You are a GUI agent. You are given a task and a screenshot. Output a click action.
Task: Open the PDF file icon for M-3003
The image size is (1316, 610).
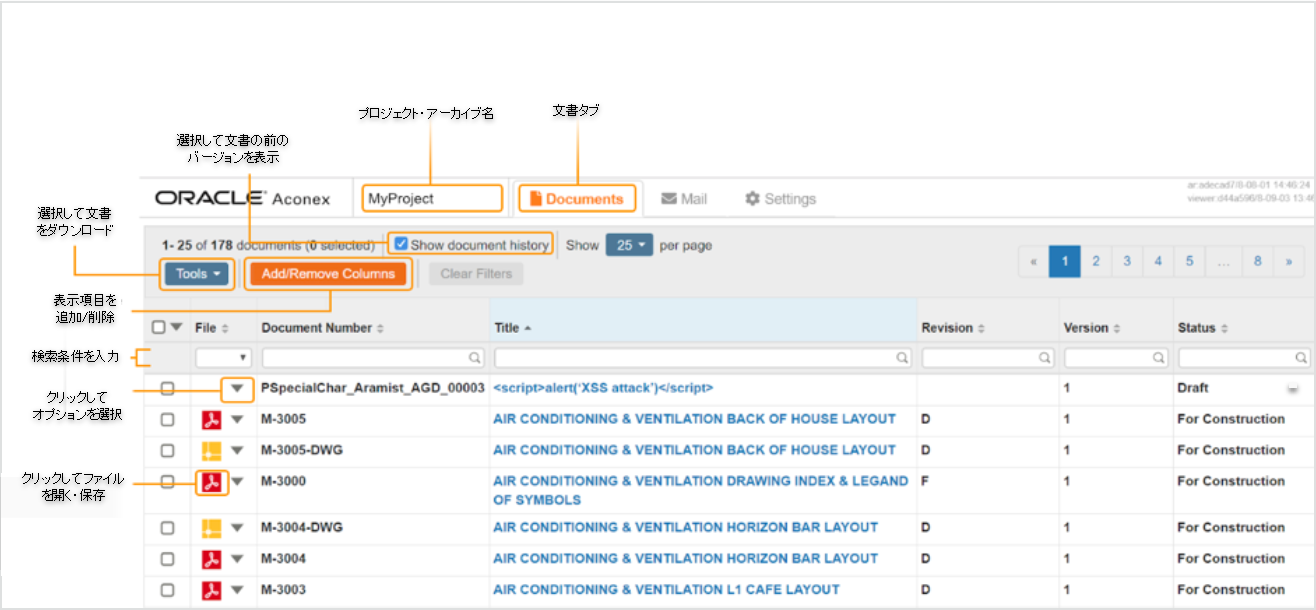click(210, 590)
